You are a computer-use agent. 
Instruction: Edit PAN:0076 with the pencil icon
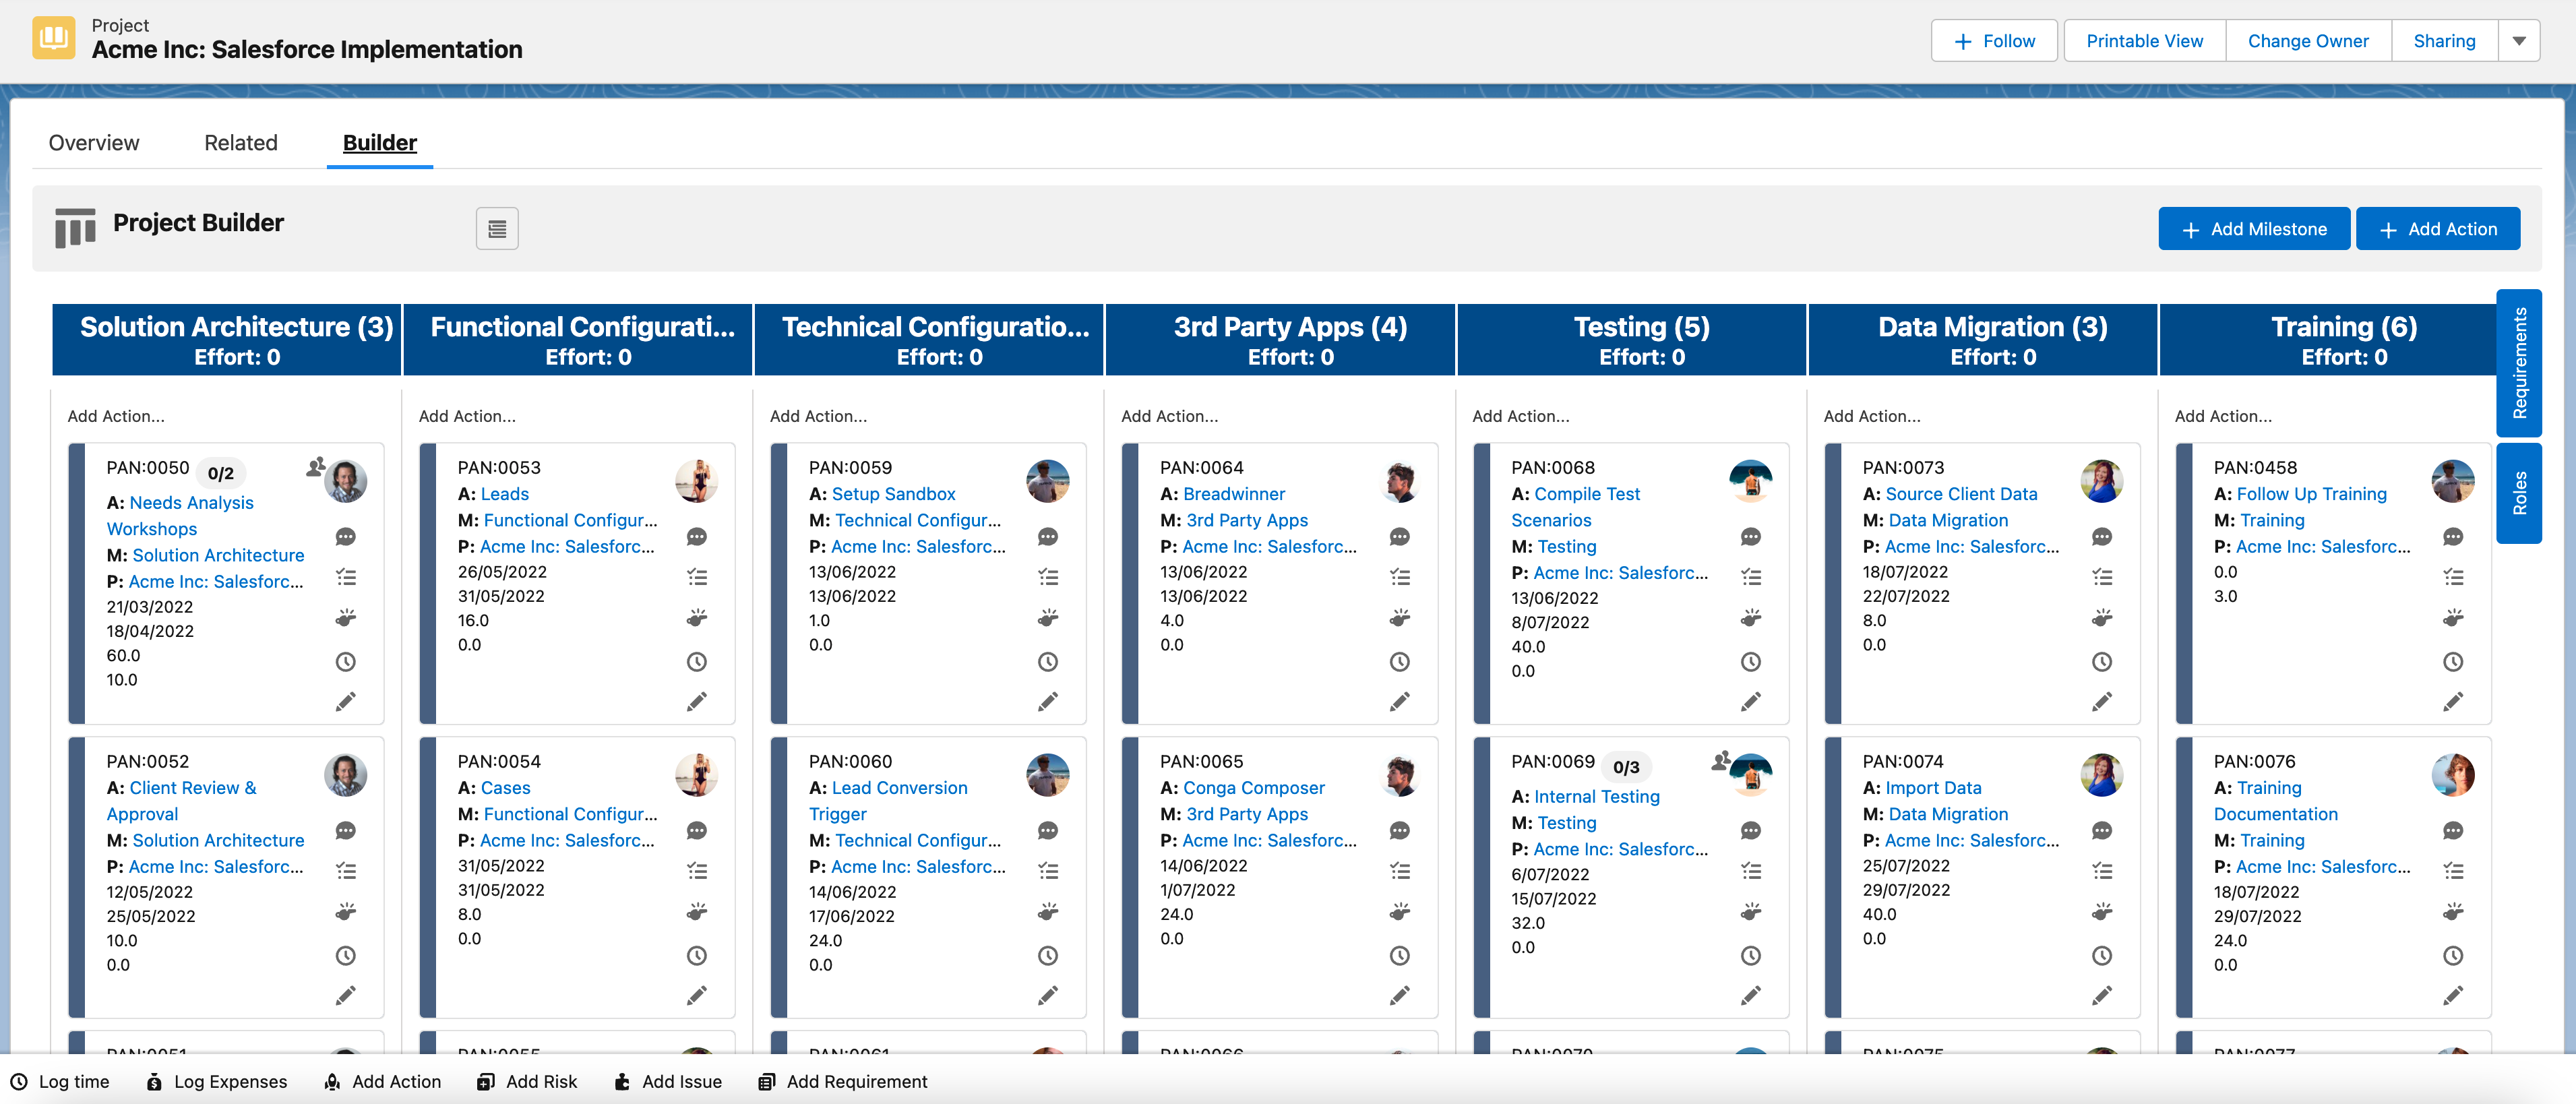pyautogui.click(x=2453, y=996)
